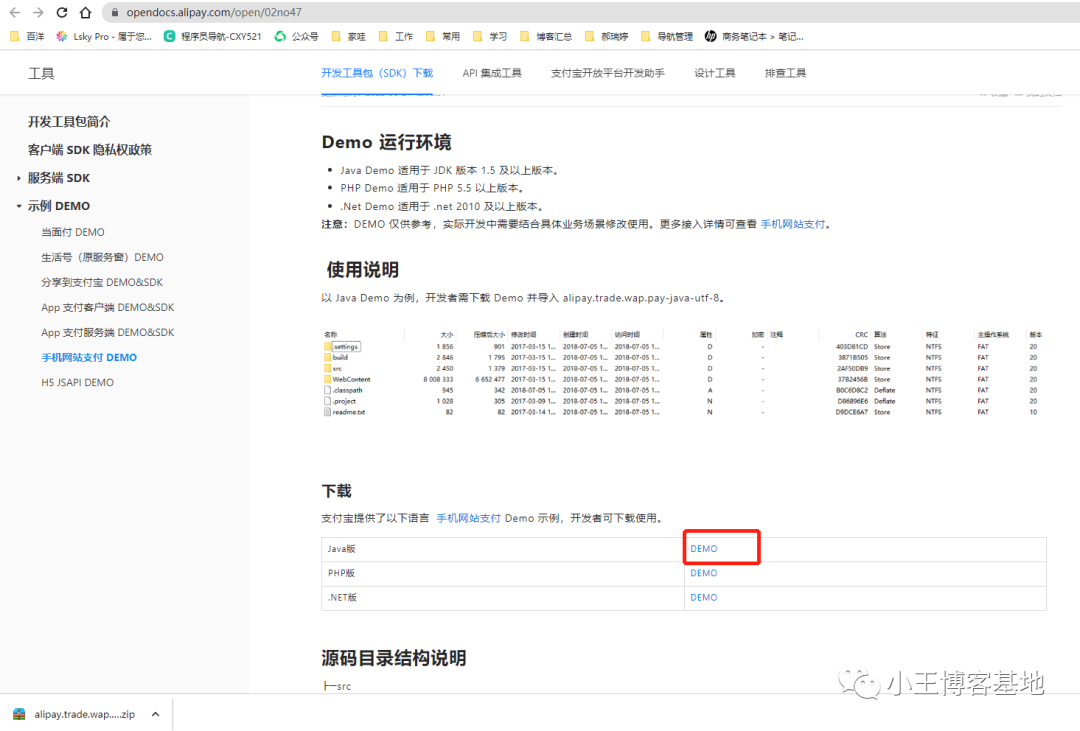Select 当面付 DEMO in the sidebar
This screenshot has width=1080, height=731.
pos(72,232)
